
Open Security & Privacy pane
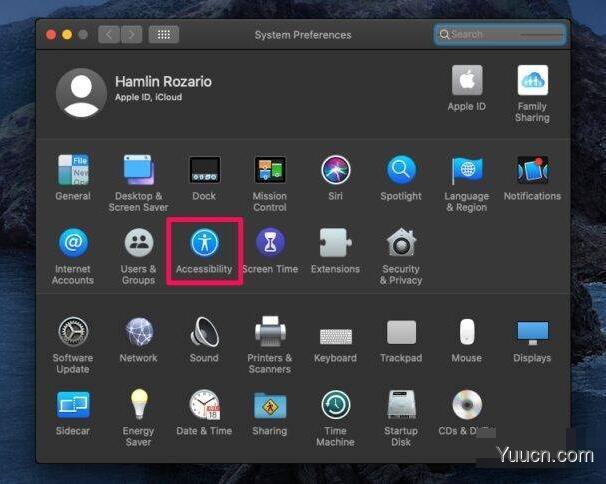point(401,244)
